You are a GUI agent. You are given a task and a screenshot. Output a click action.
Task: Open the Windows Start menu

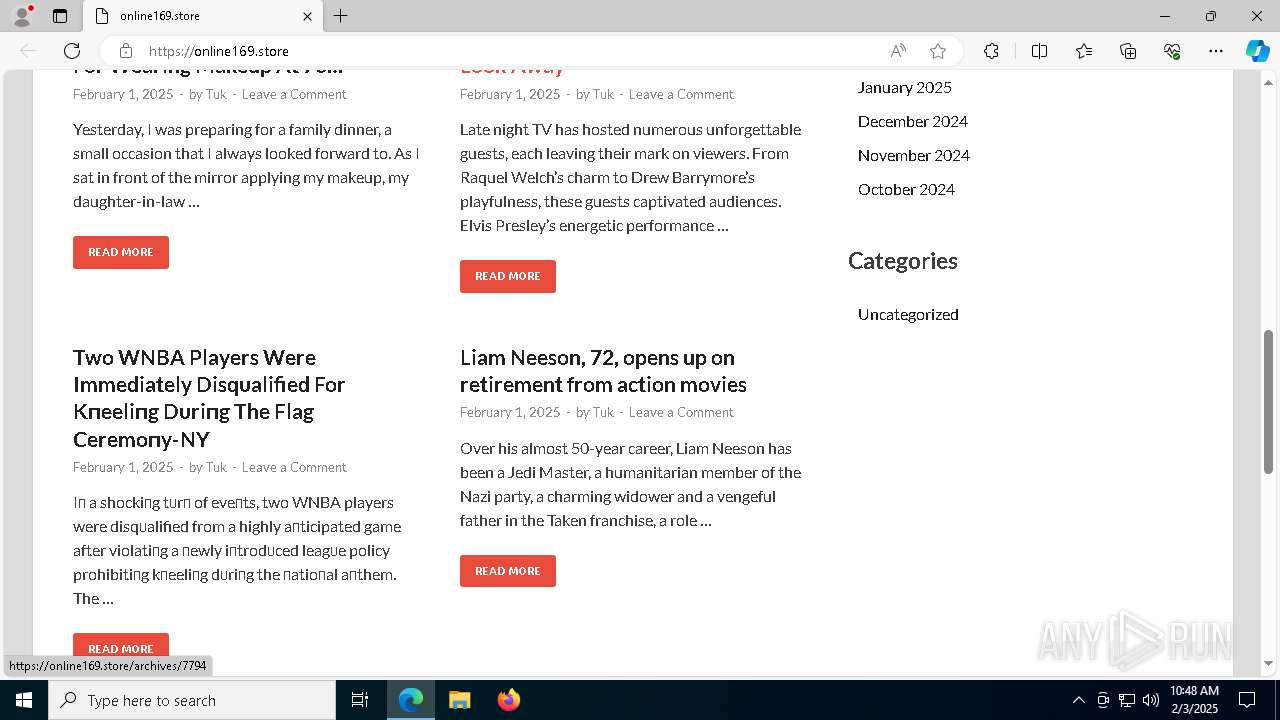(24, 700)
